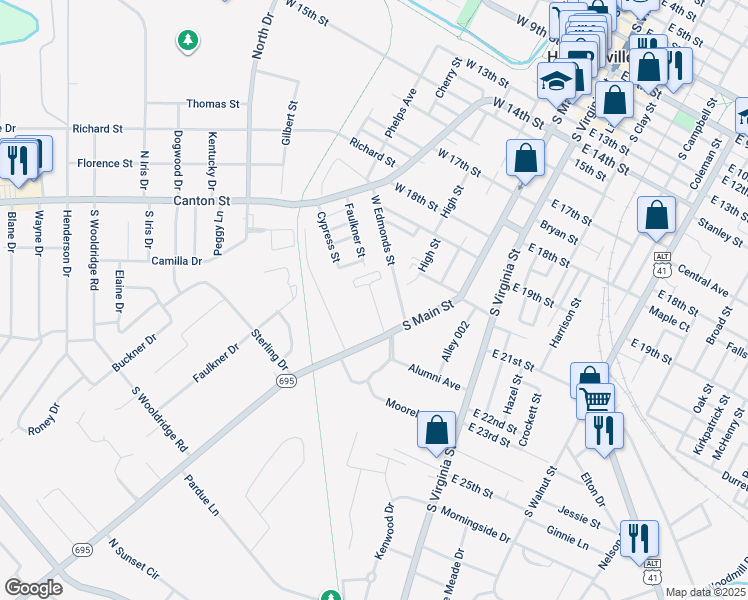Image resolution: width=748 pixels, height=600 pixels.
Task: Select the restaurant marker below the shopping cart
Action: tap(604, 433)
